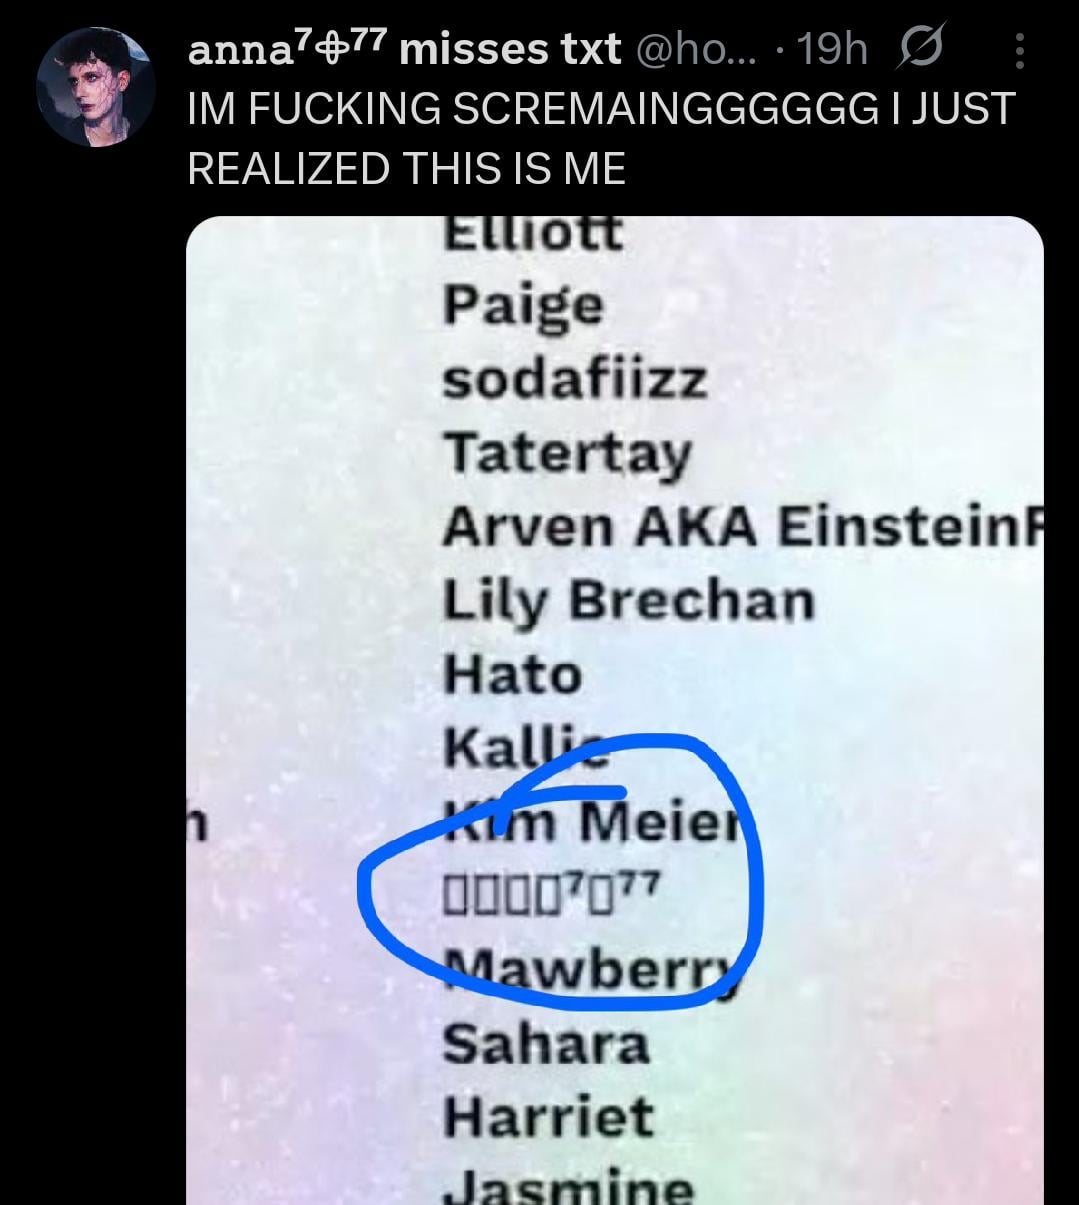Open the 19h timestamp link
Viewport: 1079px width, 1205px height.
834,48
